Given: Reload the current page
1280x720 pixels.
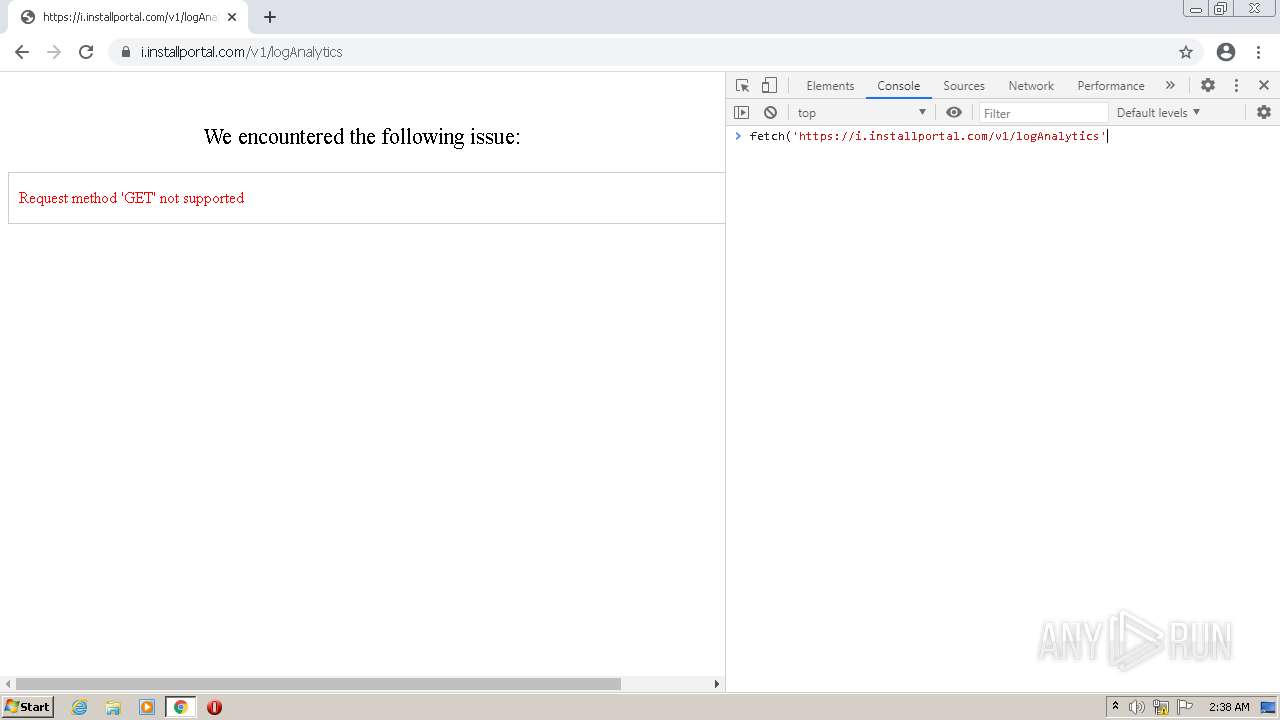Looking at the screenshot, I should point(86,52).
